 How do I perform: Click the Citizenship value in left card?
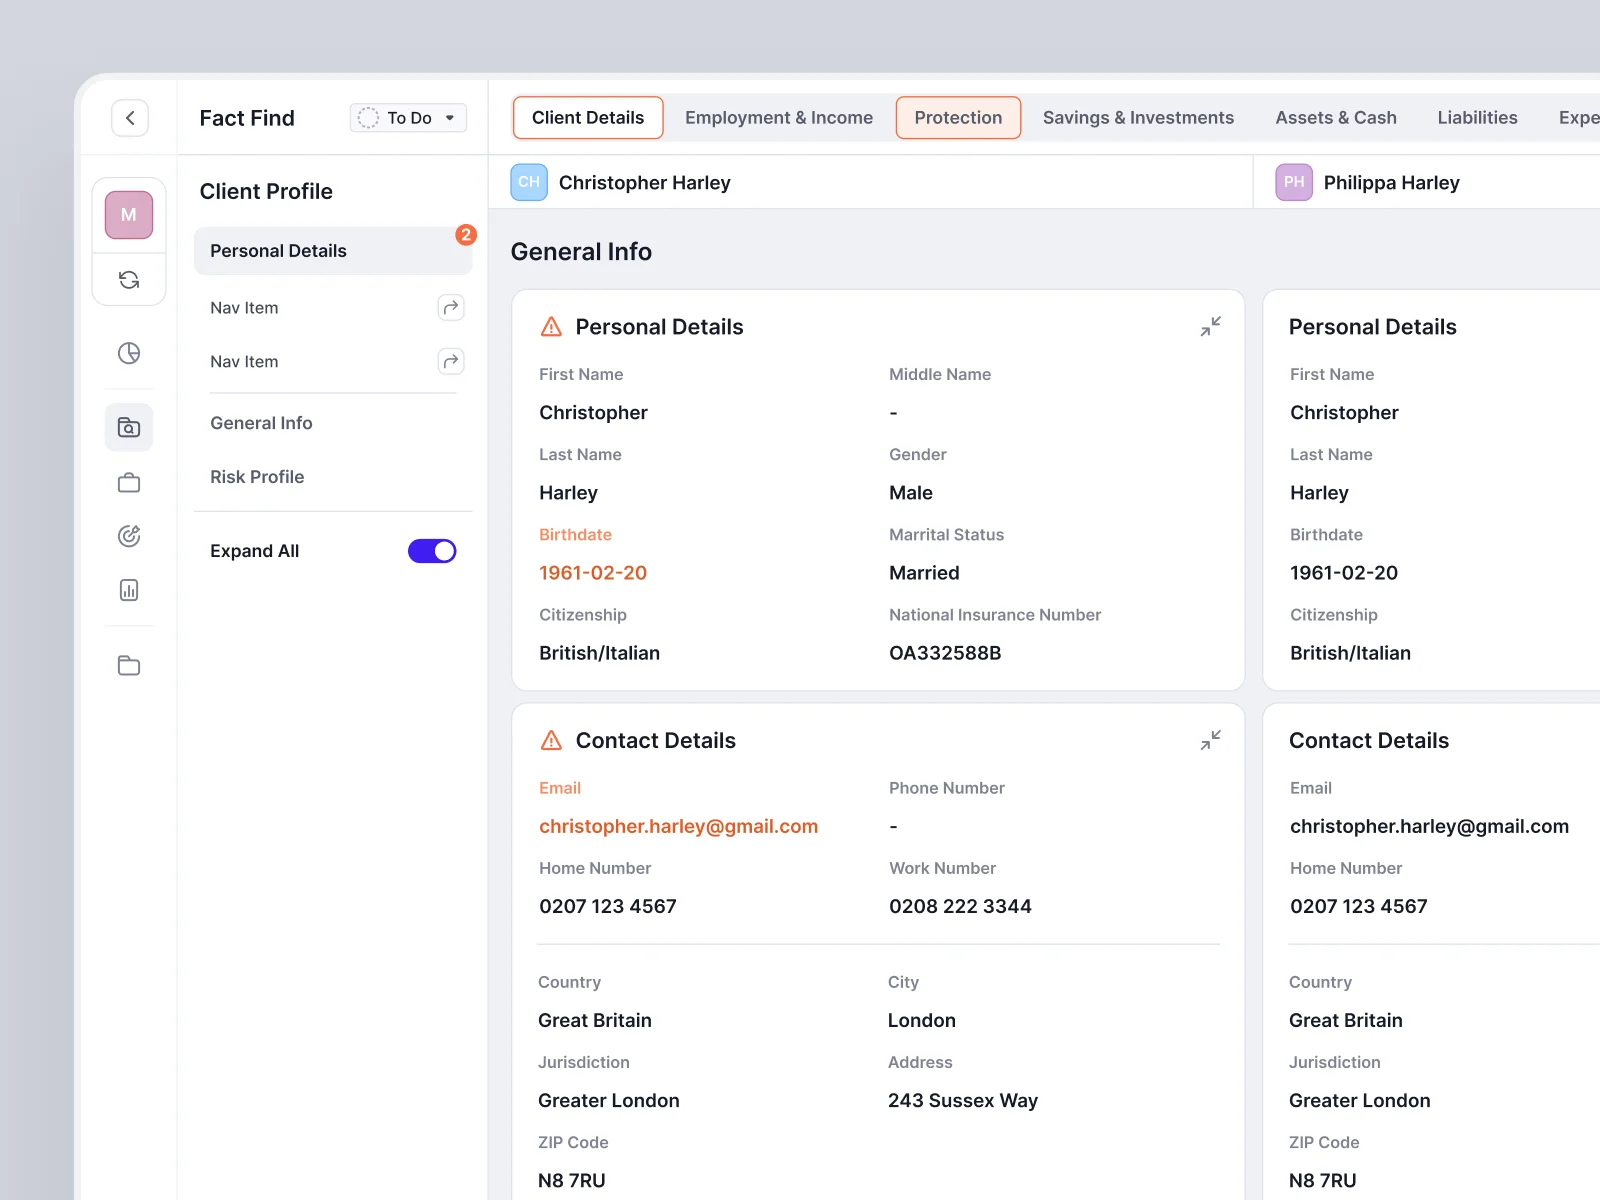pyautogui.click(x=599, y=653)
